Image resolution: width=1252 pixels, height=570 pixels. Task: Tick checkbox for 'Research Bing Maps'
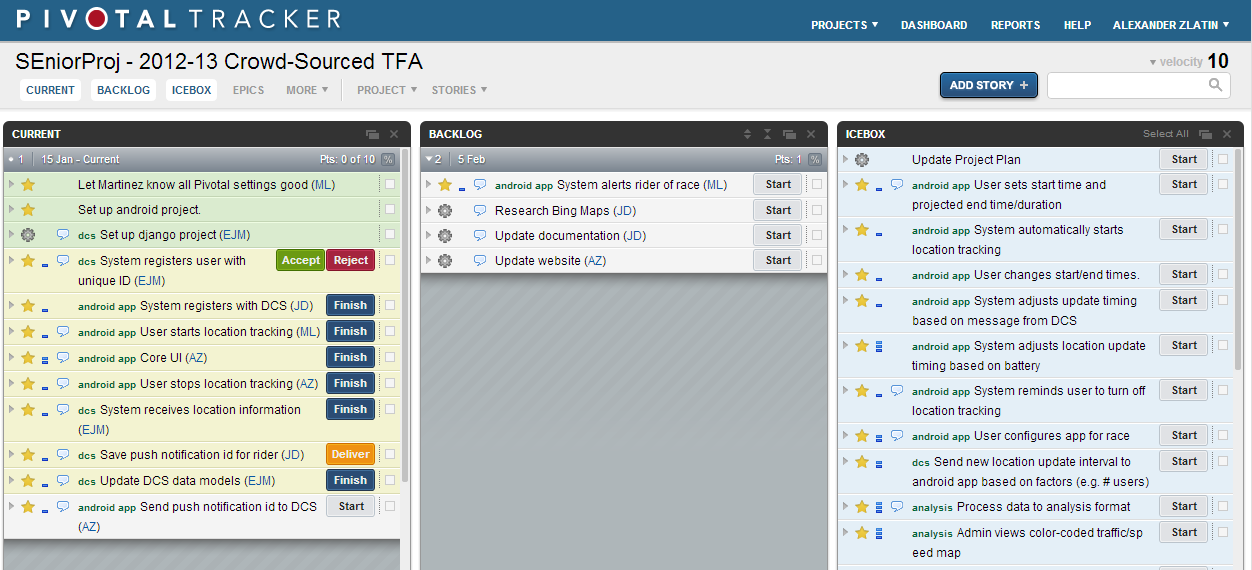tap(817, 211)
